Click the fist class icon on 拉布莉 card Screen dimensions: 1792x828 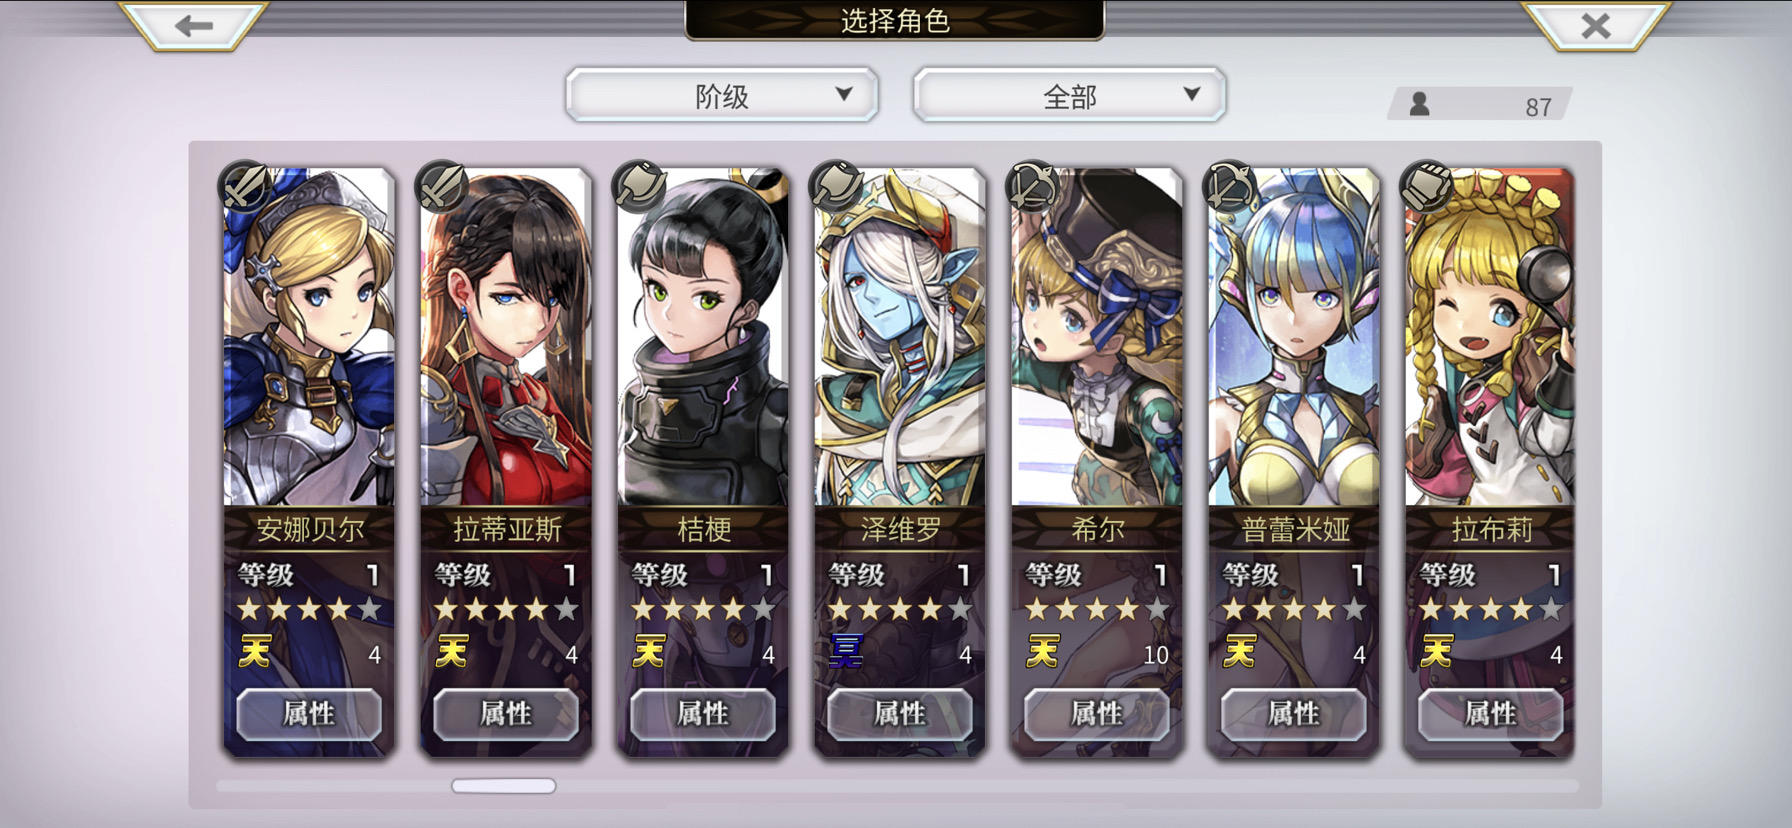tap(1426, 185)
